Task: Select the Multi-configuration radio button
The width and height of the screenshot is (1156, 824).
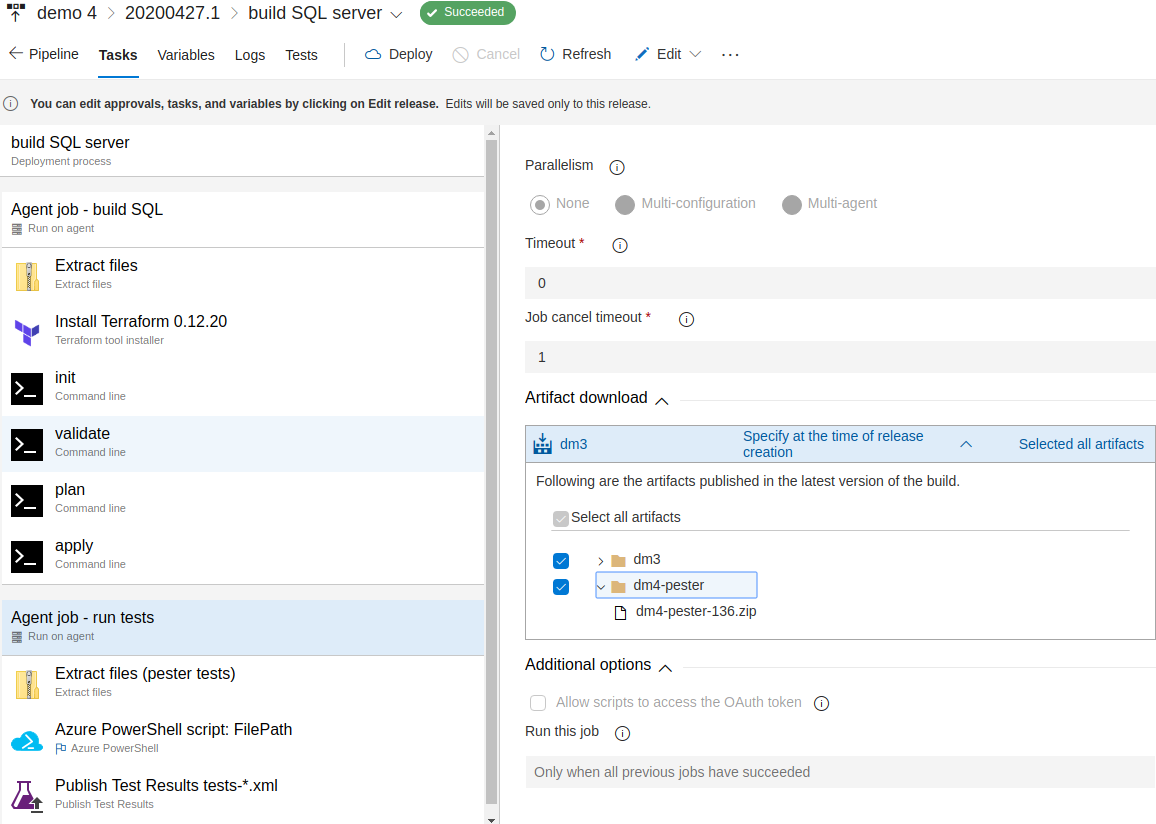Action: tap(625, 204)
